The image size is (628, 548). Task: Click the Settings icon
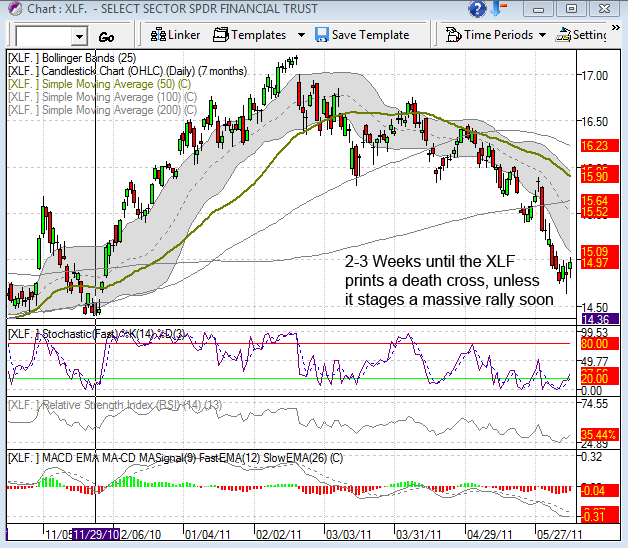[563, 35]
